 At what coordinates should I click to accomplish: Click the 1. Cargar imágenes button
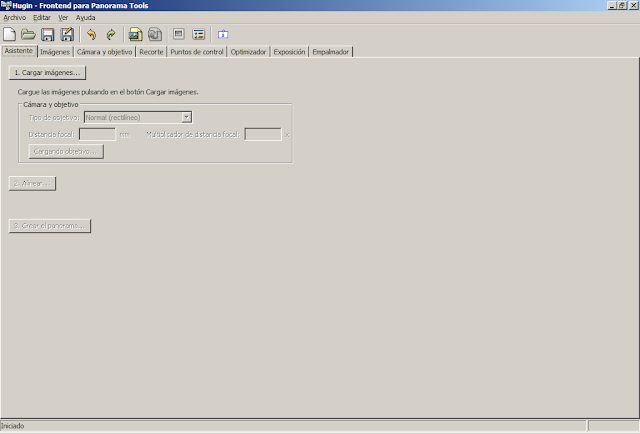pos(47,73)
